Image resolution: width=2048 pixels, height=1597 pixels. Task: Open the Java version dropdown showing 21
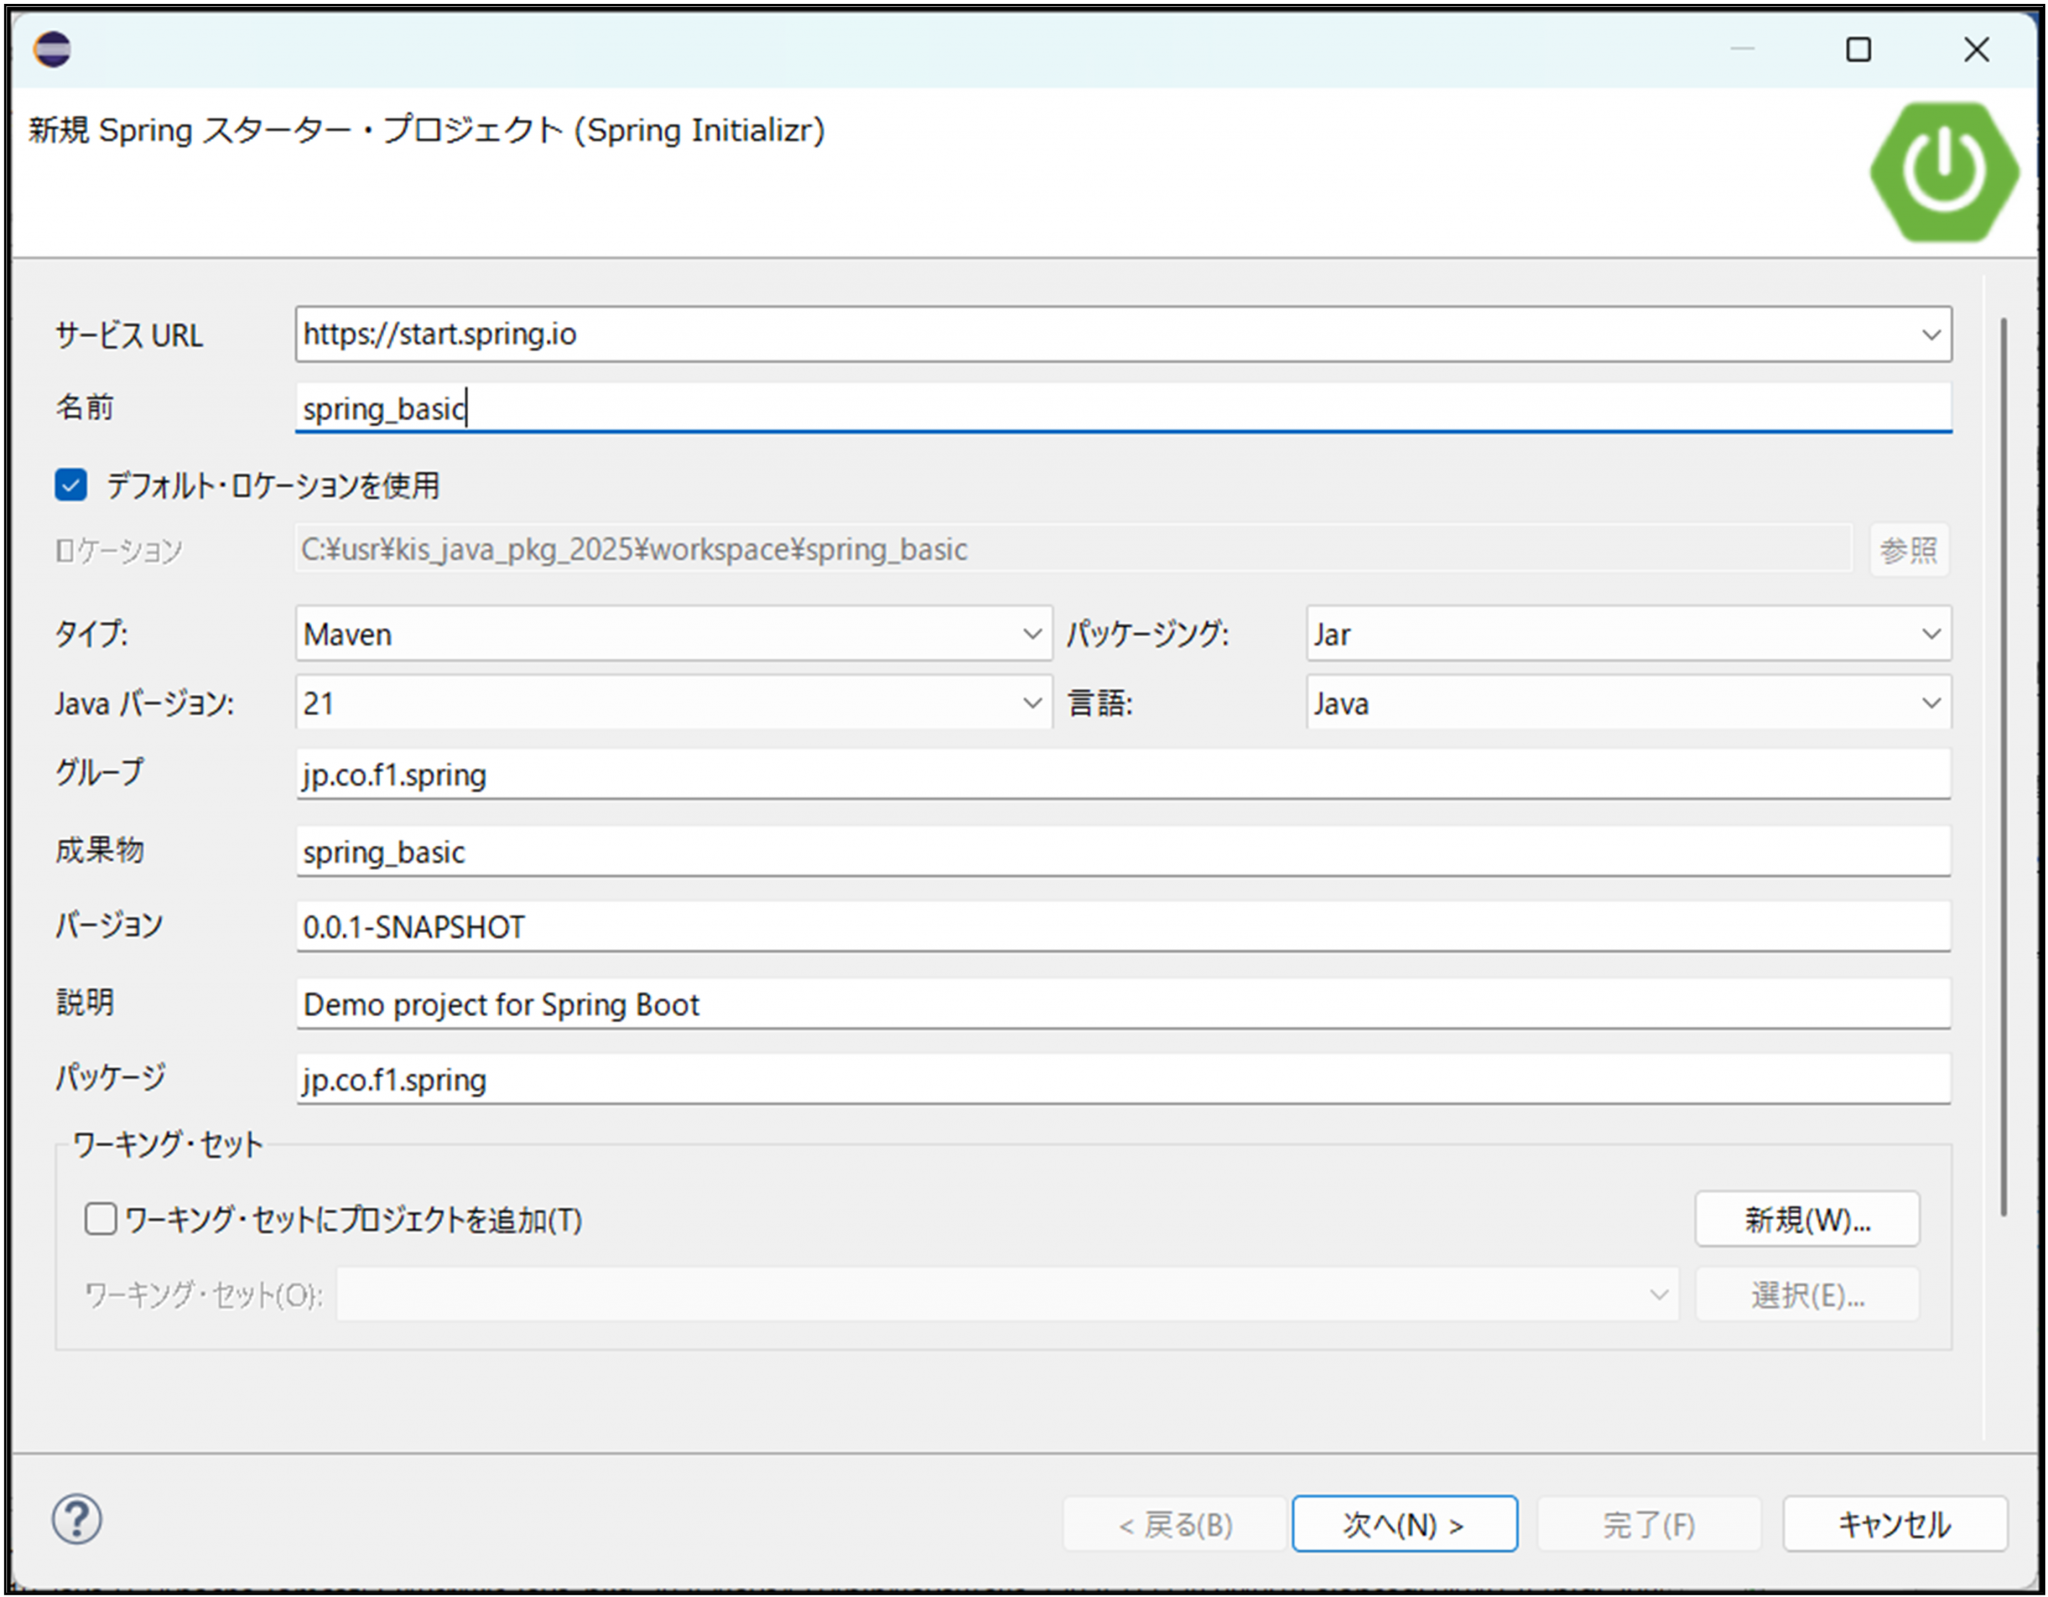1032,703
